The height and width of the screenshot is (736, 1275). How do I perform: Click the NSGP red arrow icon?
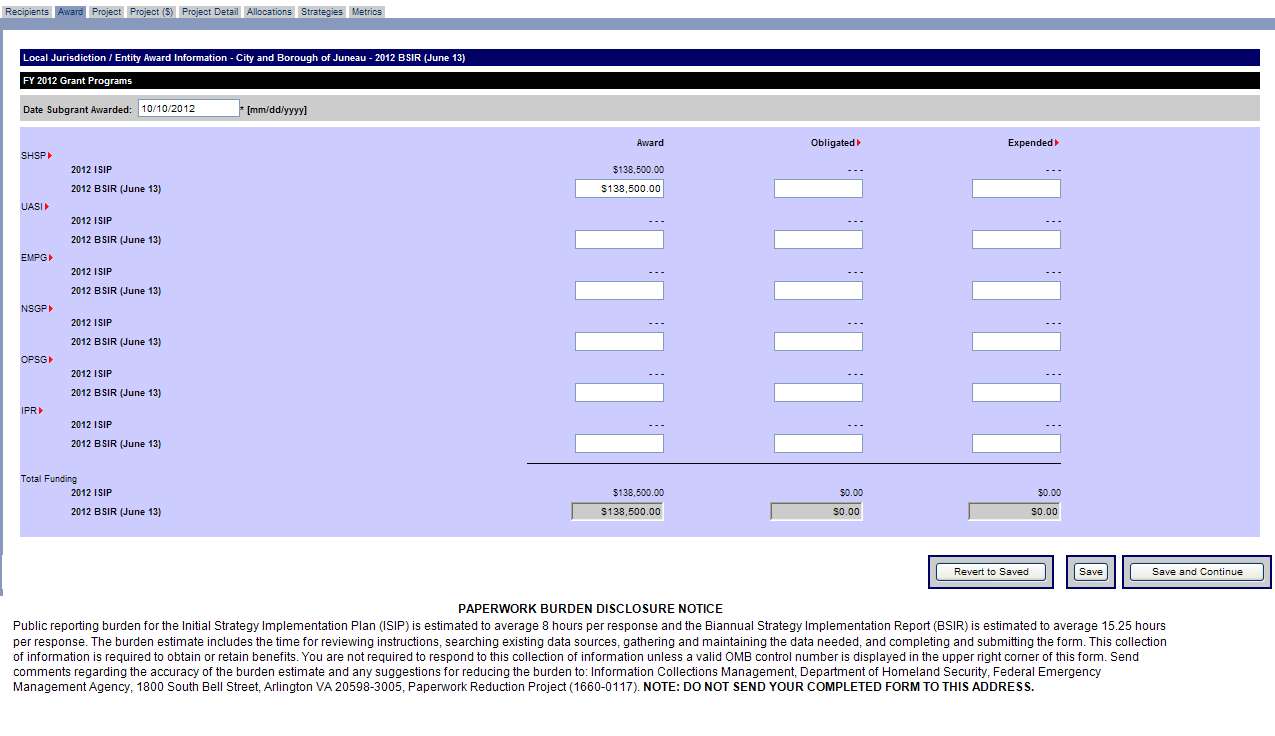tap(50, 308)
